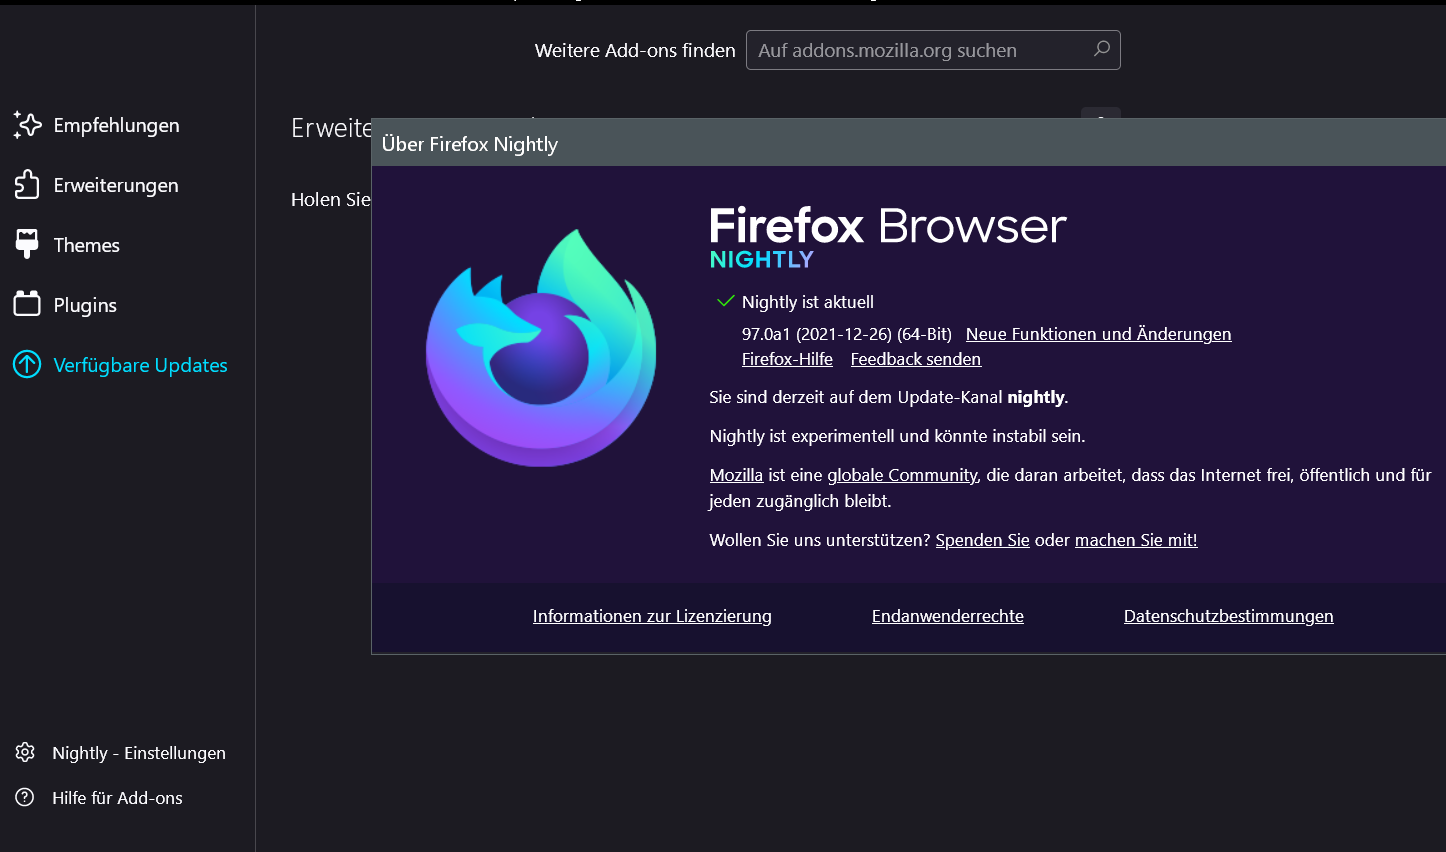This screenshot has height=852, width=1446.
Task: Open Informationen zur Lizenzierung
Action: 652,616
